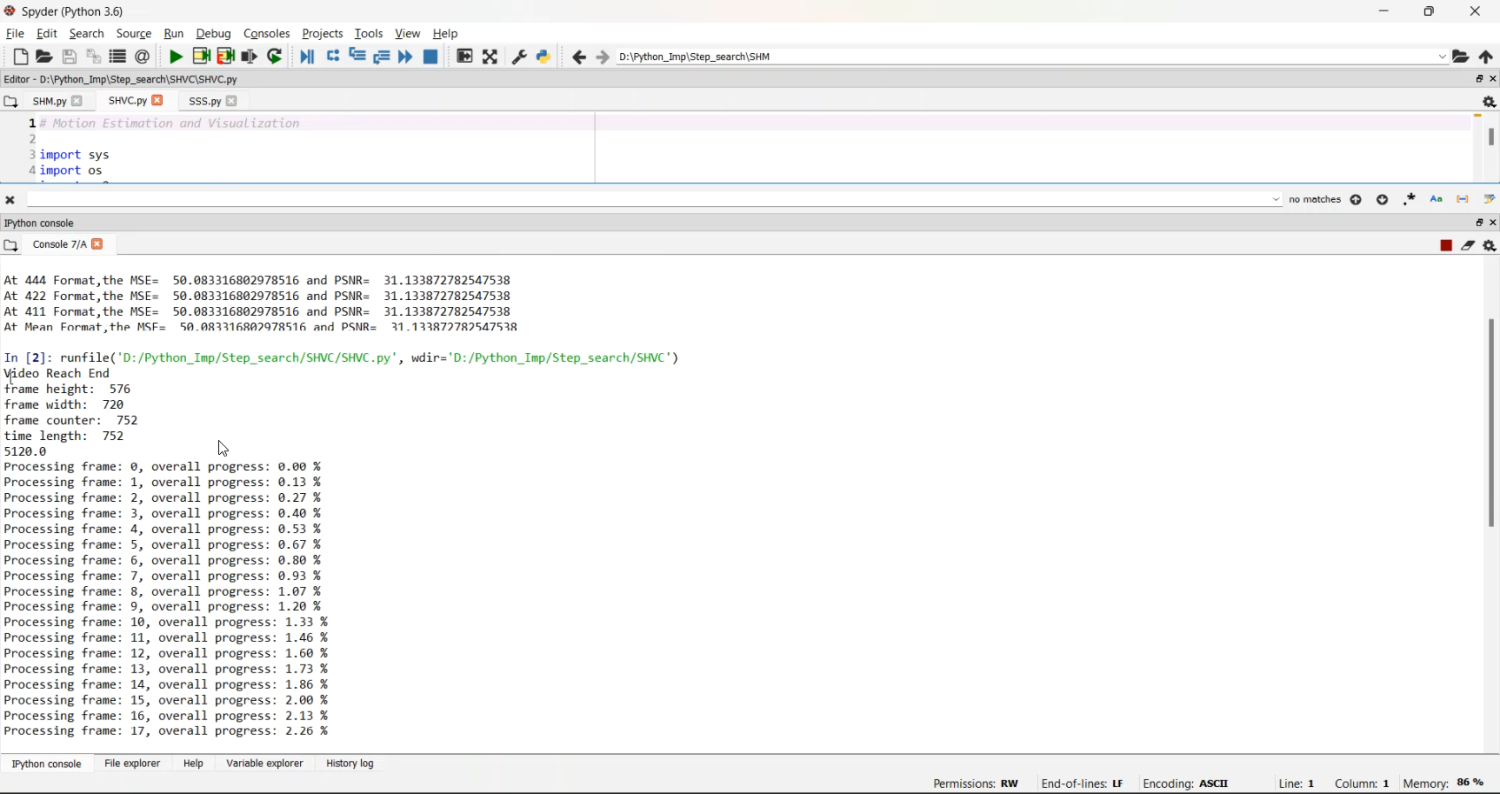
Task: Maximize the current pane icon
Action: tap(490, 57)
